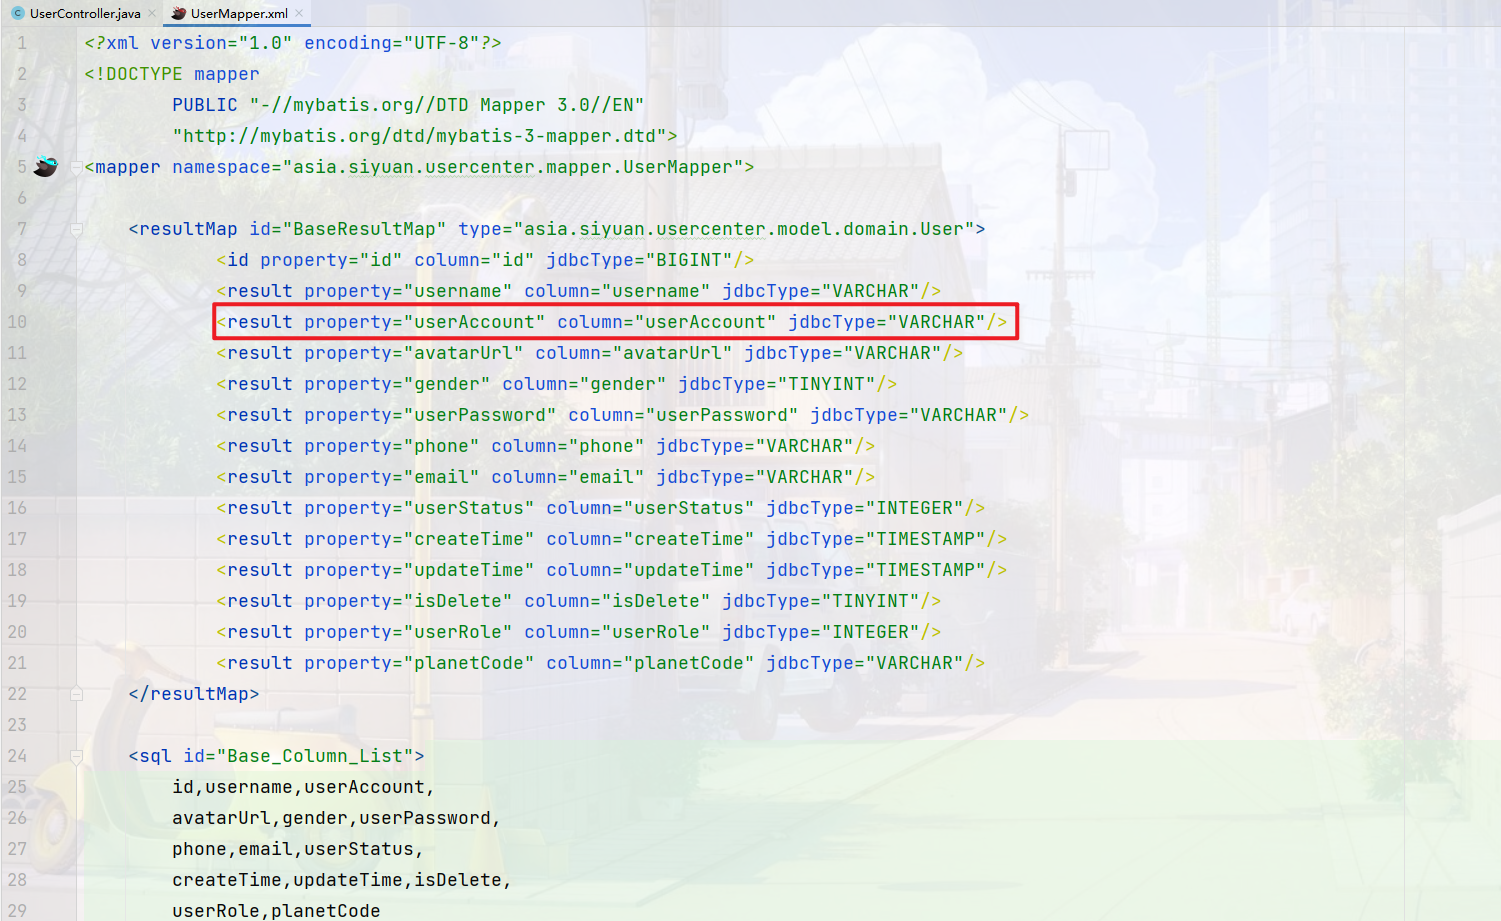Click line number 24 in the gutter
The height and width of the screenshot is (921, 1501).
18,755
